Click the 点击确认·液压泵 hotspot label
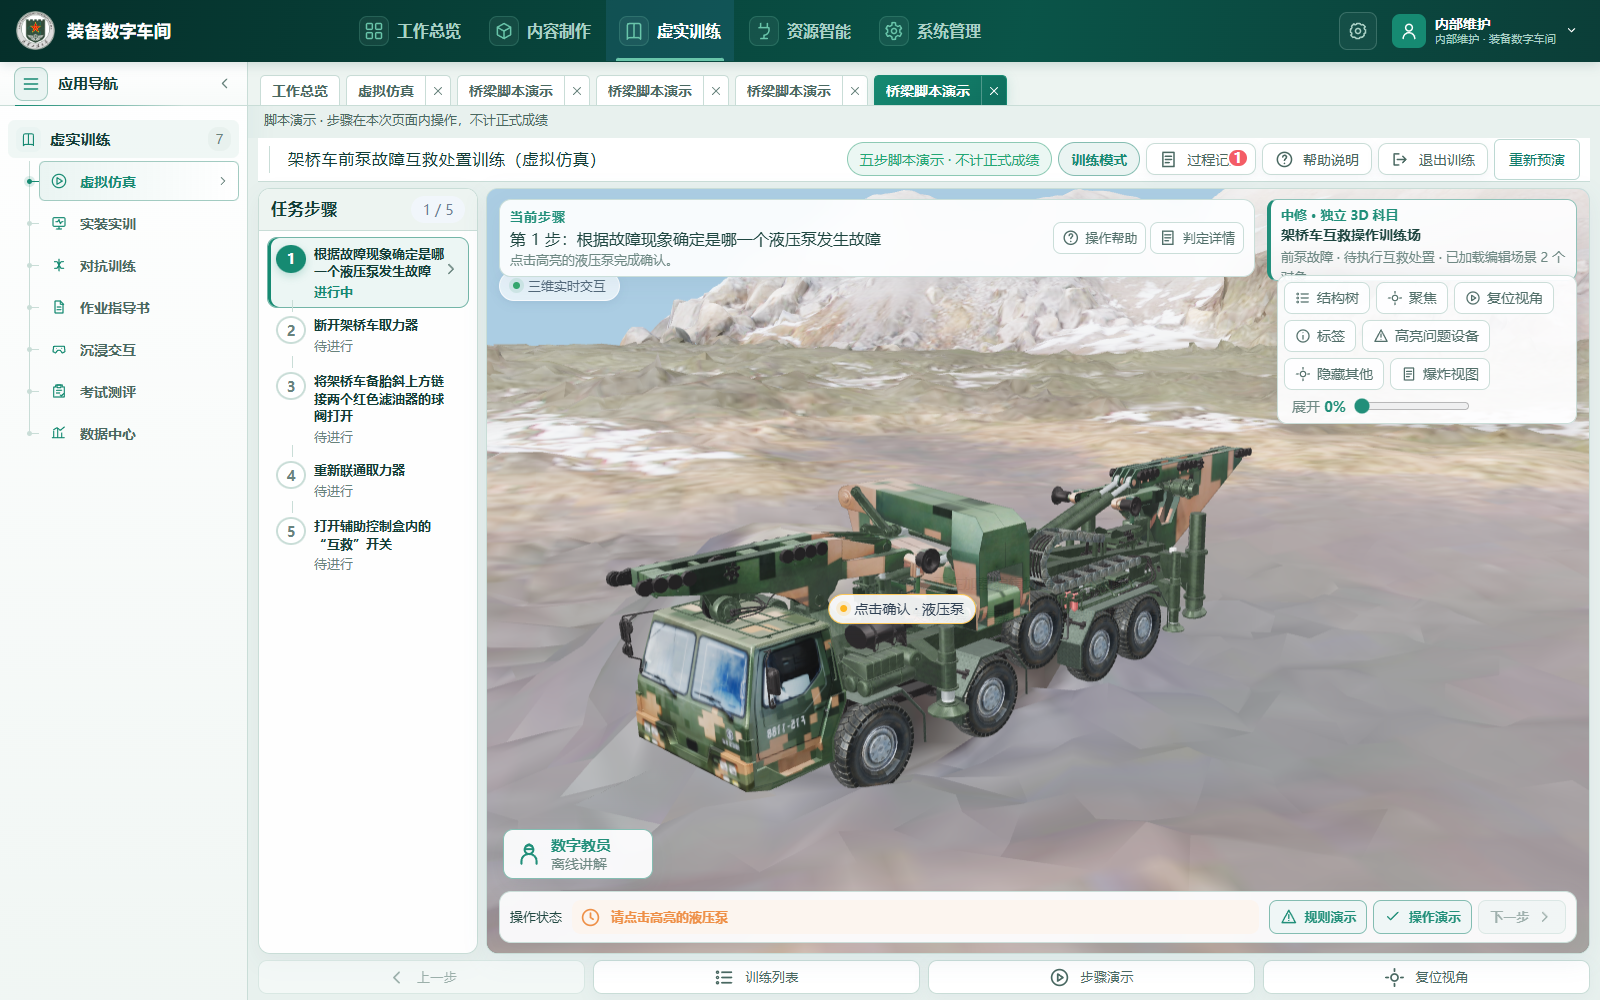 [902, 609]
